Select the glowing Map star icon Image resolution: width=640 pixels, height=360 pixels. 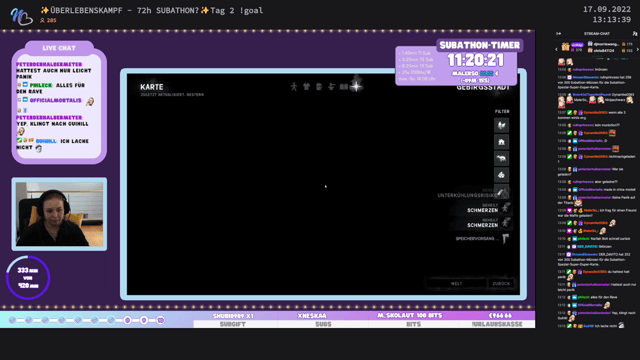[x=356, y=86]
